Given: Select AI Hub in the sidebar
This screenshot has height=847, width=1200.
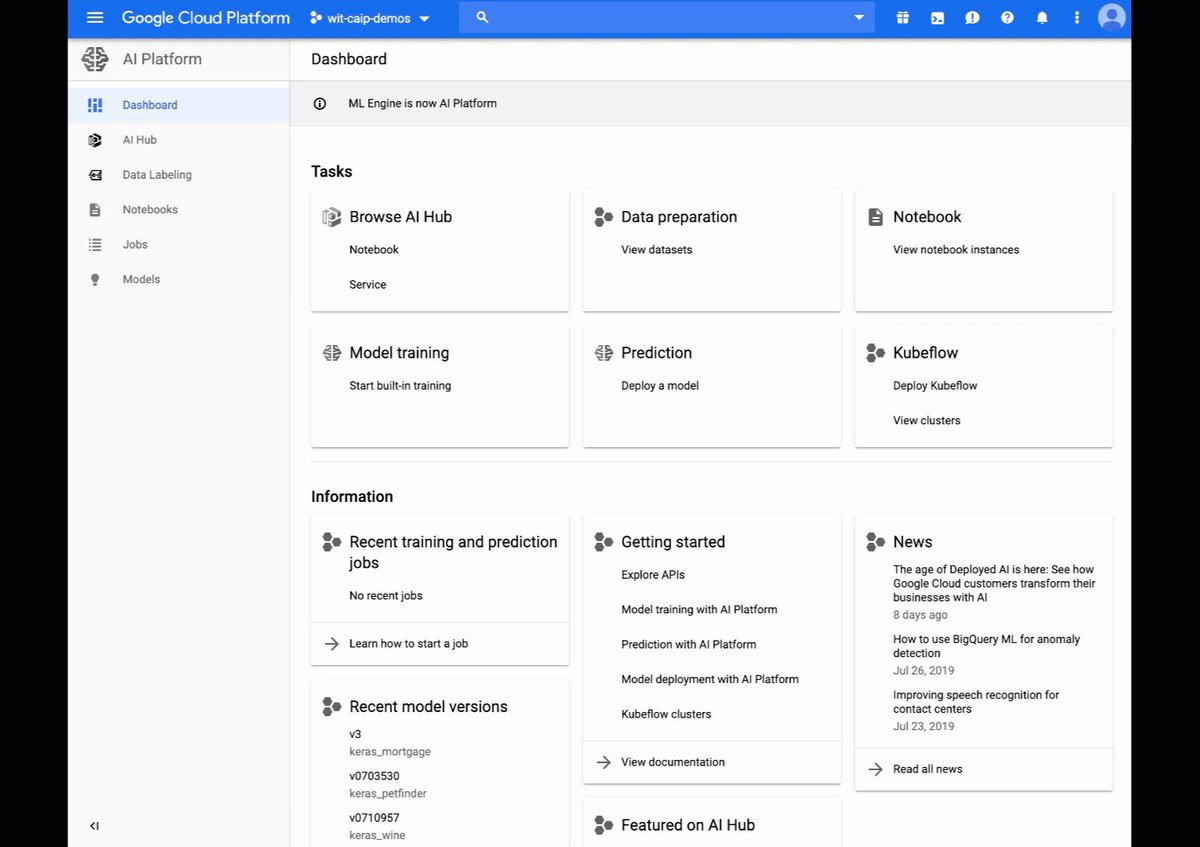Looking at the screenshot, I should click(140, 140).
